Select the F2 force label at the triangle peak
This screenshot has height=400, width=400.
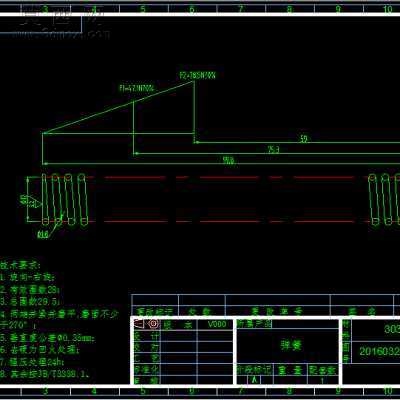click(x=197, y=76)
